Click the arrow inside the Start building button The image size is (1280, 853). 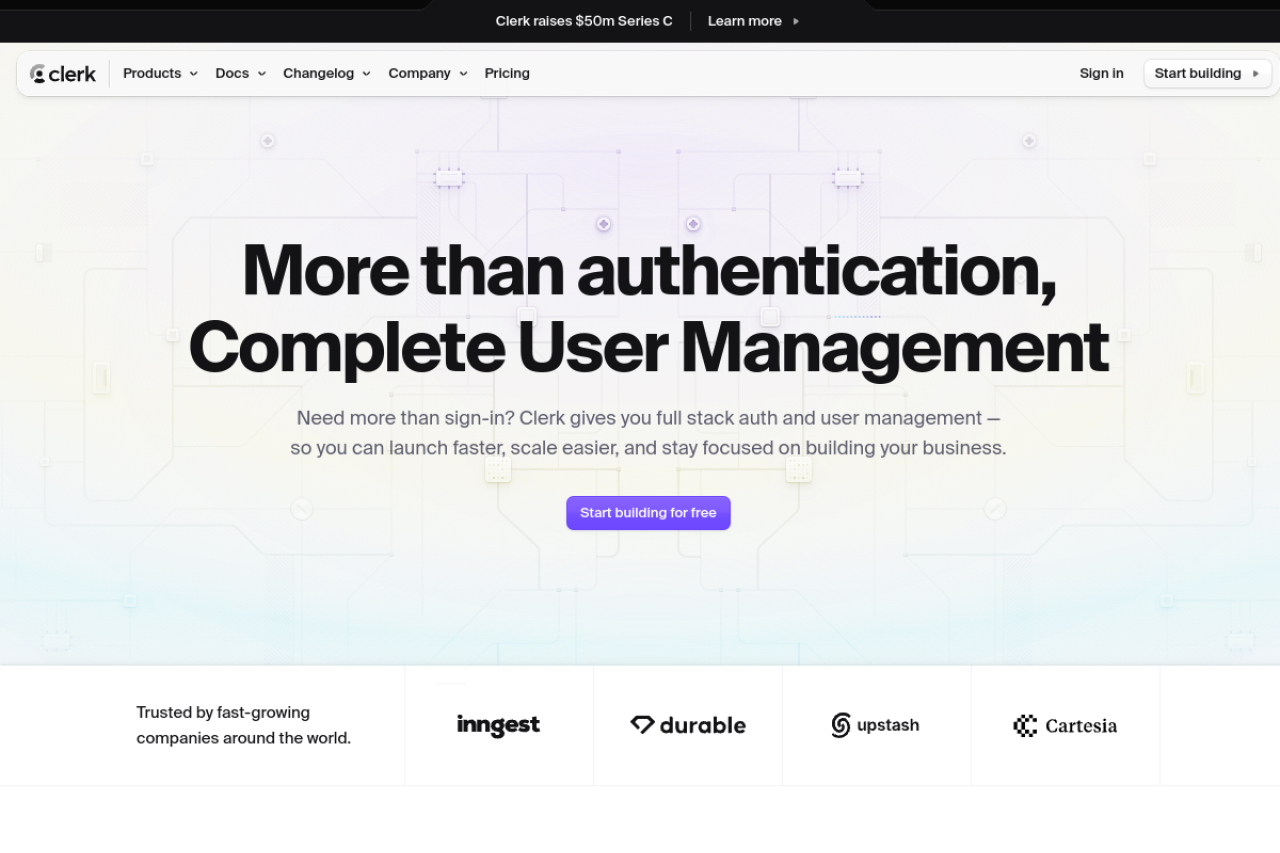1256,73
